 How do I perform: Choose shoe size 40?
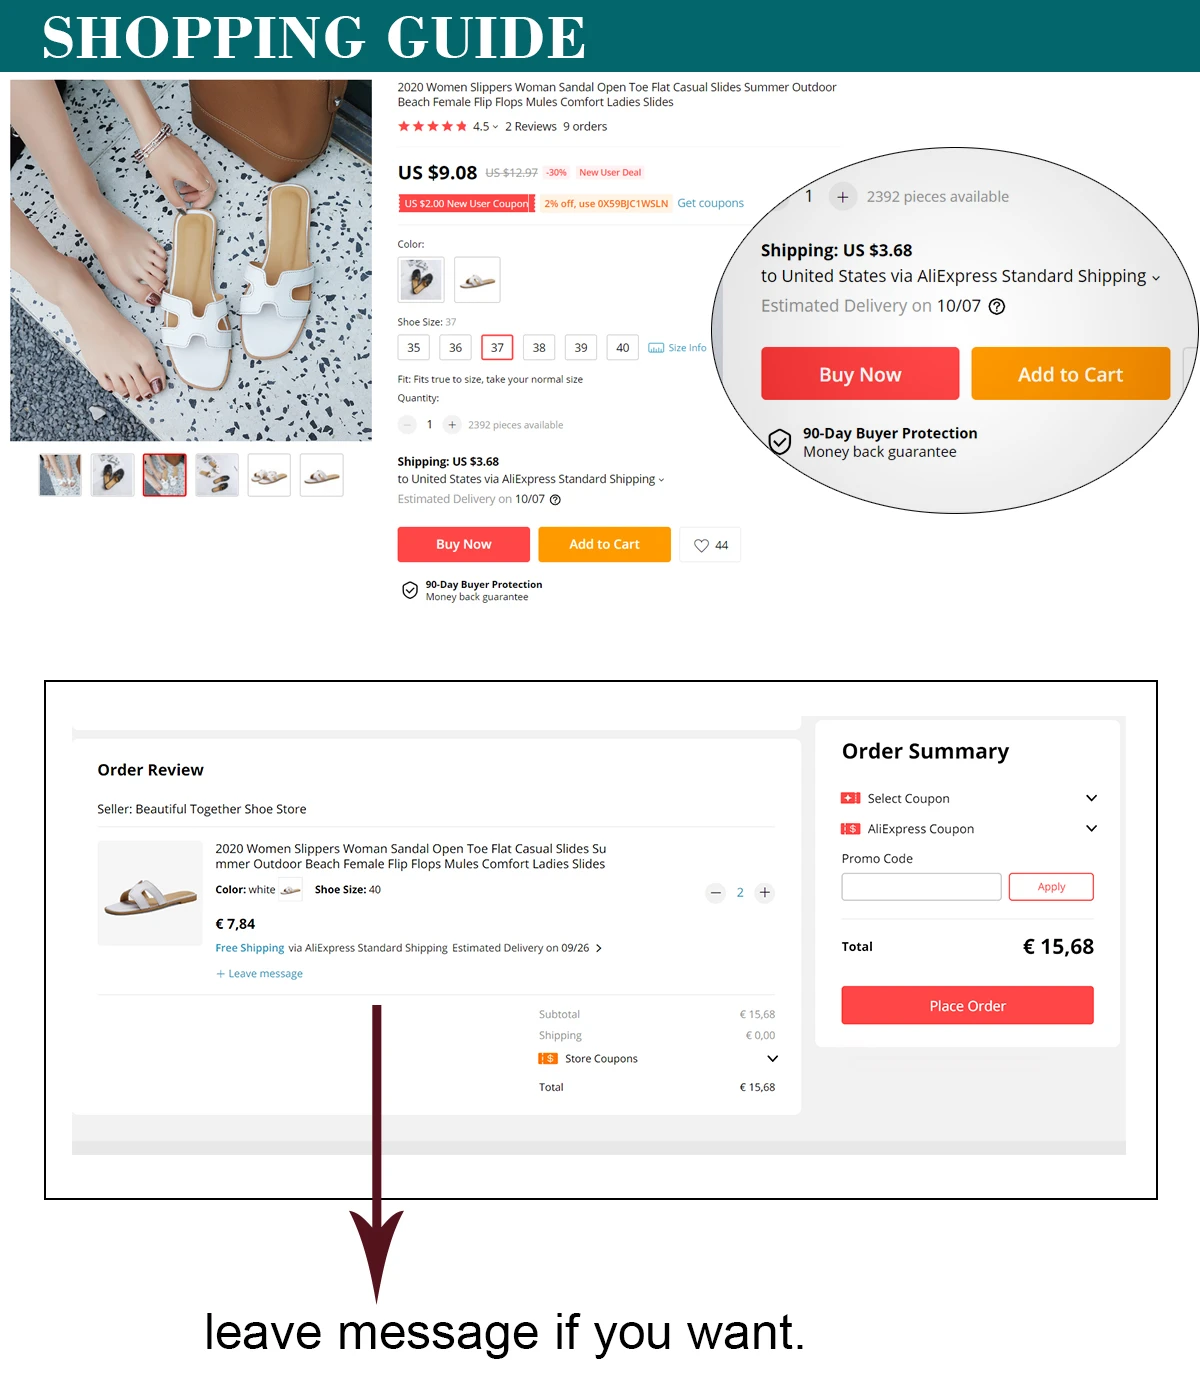(x=622, y=348)
